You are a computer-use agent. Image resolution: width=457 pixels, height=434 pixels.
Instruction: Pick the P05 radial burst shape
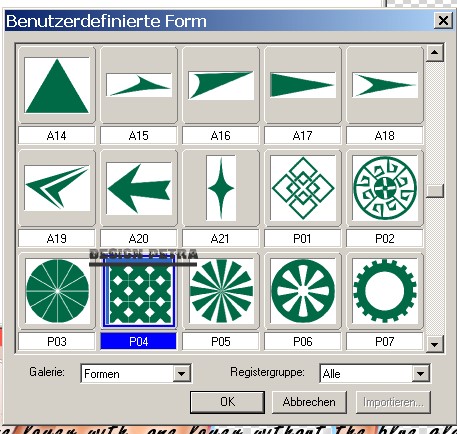pyautogui.click(x=221, y=291)
